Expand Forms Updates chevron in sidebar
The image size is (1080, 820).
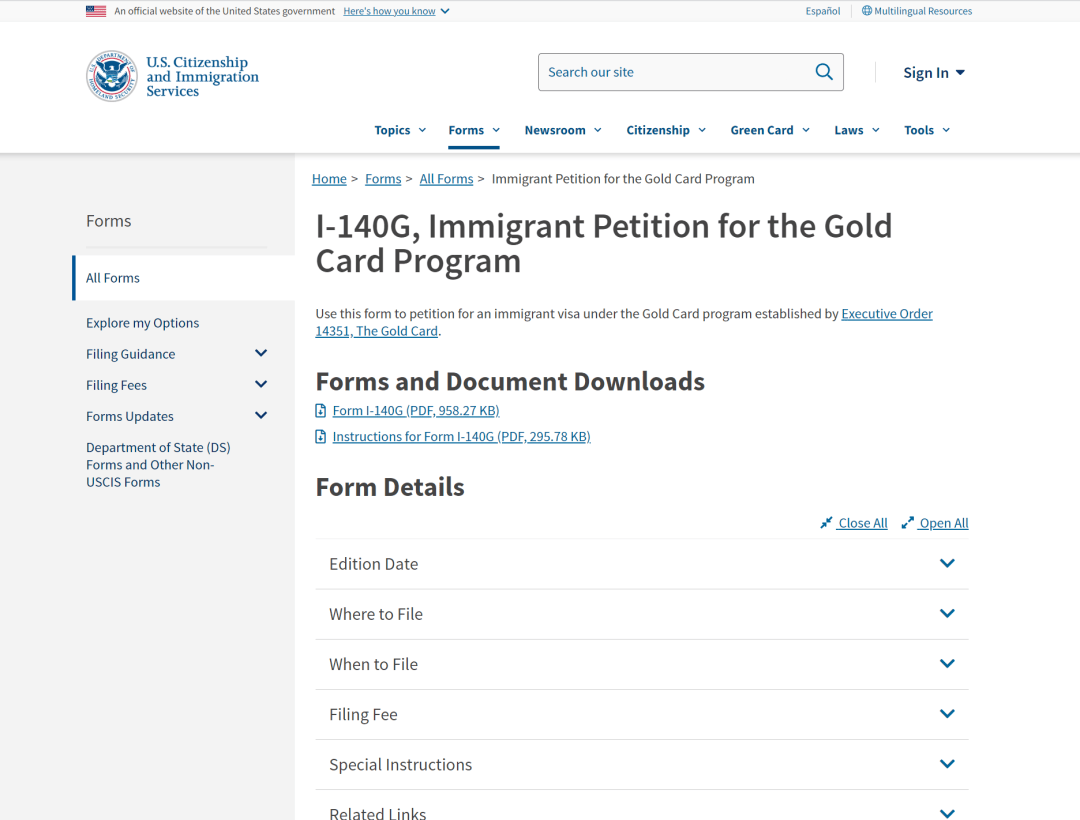[261, 416]
